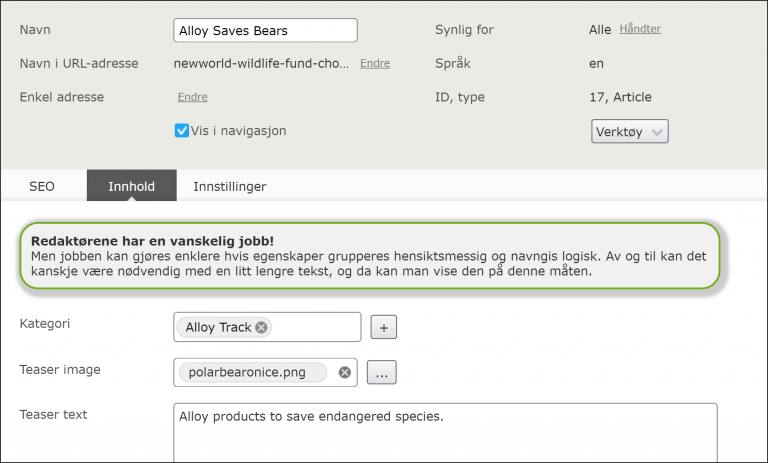The width and height of the screenshot is (768, 463).
Task: Focus the Navn field with Alloy Saves Bears
Action: point(265,30)
